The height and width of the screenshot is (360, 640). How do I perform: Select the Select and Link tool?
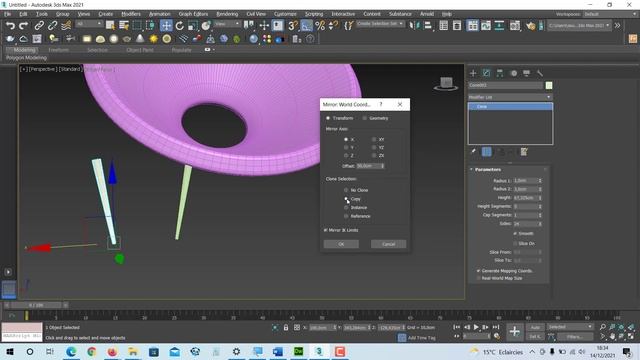pyautogui.click(x=39, y=26)
